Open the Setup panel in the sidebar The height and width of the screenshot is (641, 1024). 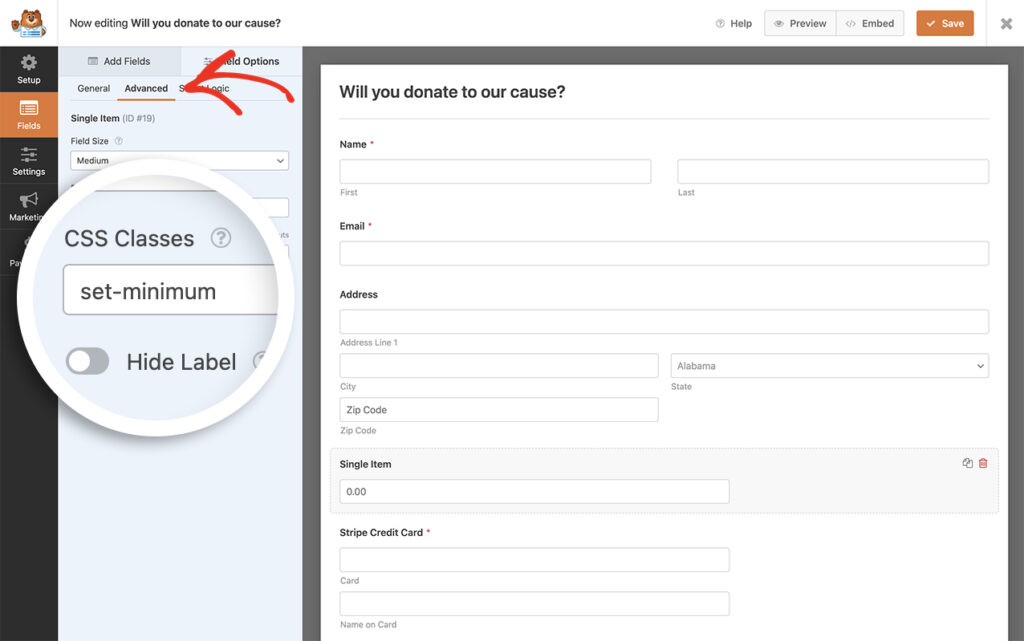click(x=29, y=68)
